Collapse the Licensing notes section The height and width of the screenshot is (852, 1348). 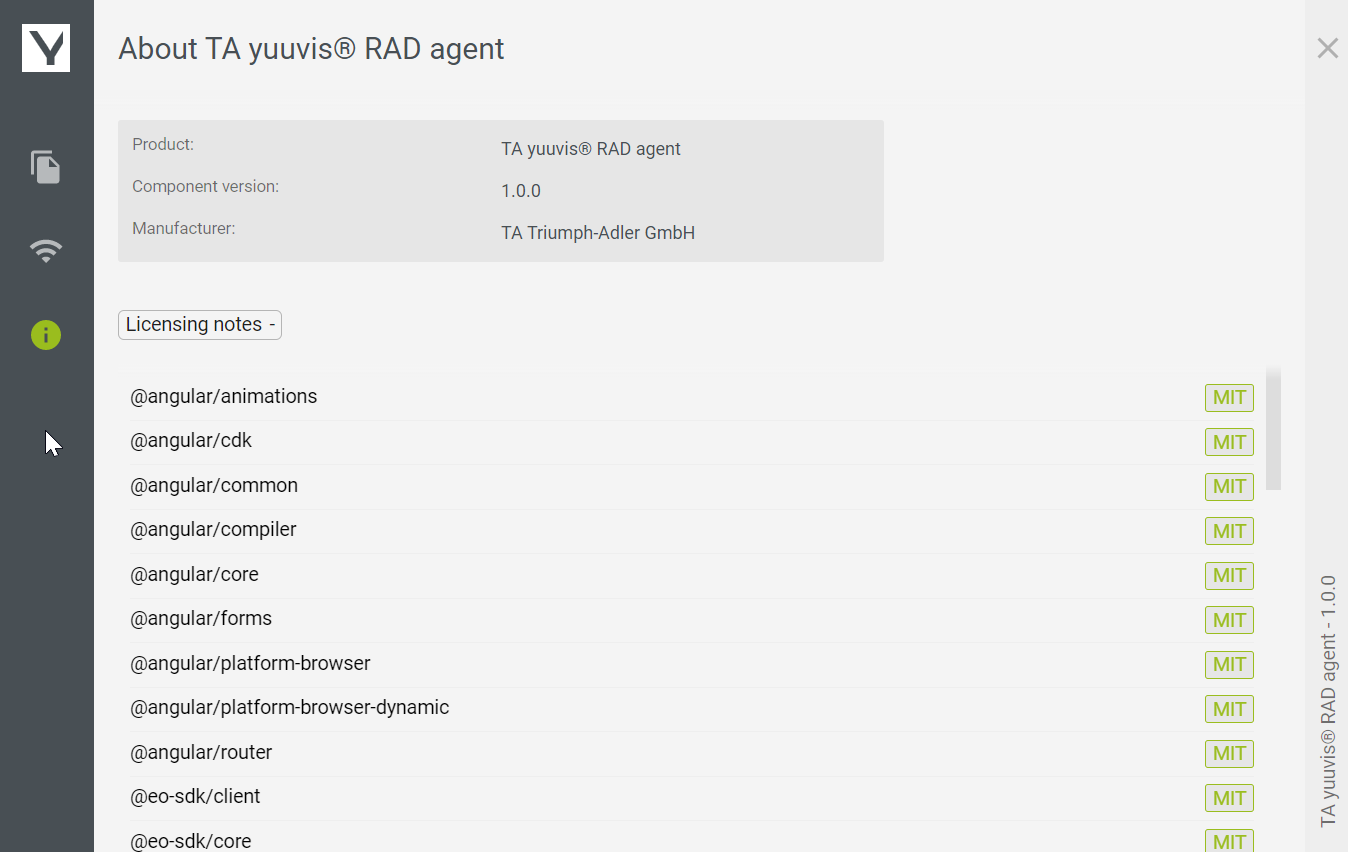(200, 325)
